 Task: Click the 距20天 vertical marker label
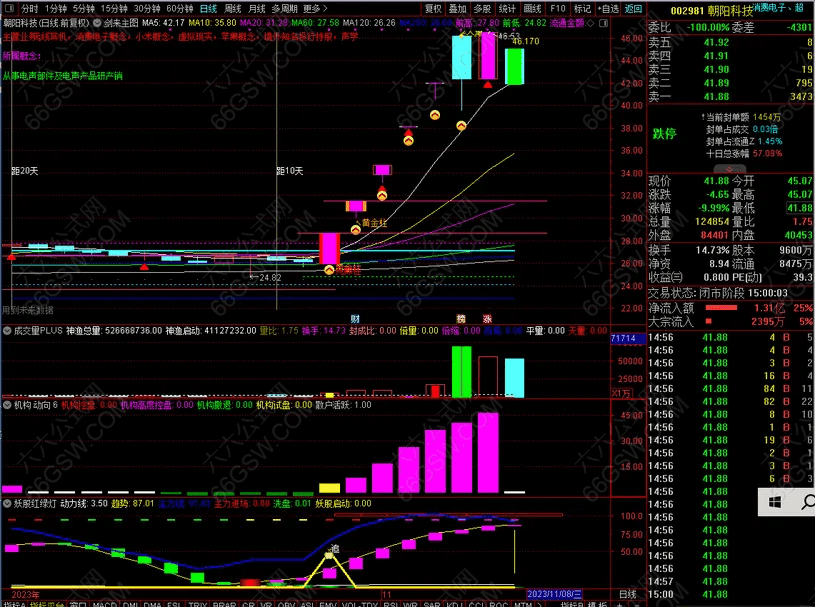tap(25, 171)
